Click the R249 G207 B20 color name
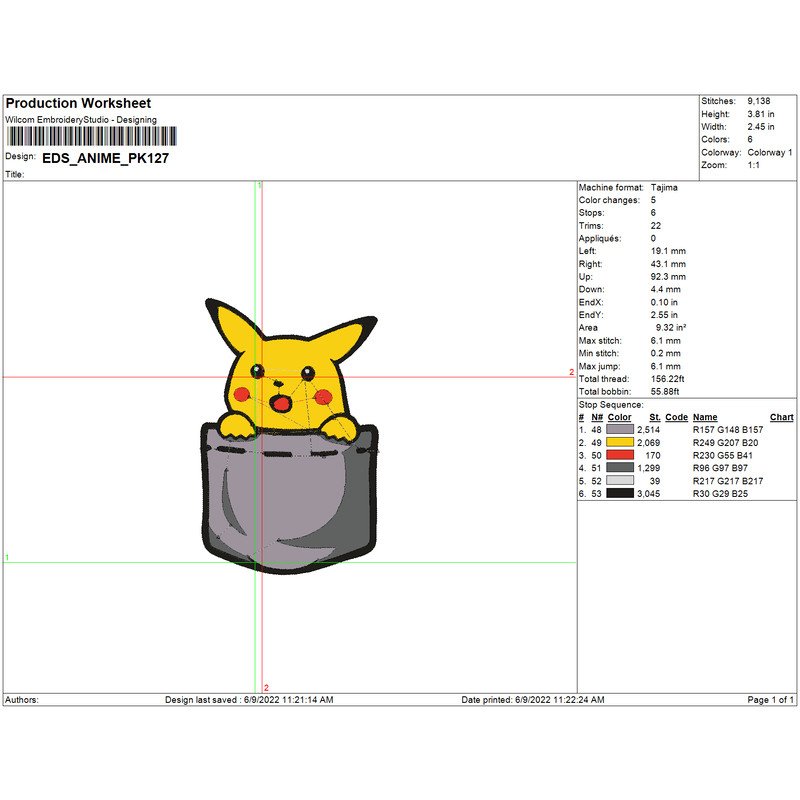The height and width of the screenshot is (800, 800). 725,442
